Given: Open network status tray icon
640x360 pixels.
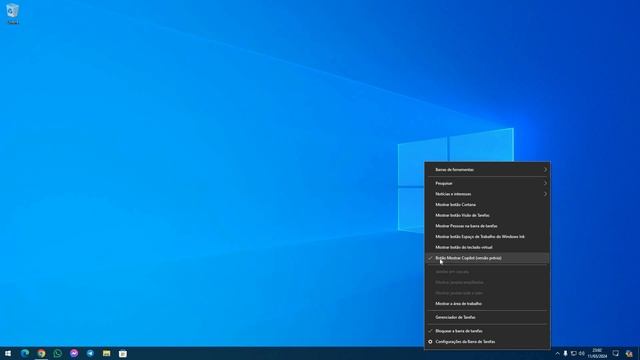Looking at the screenshot, I should point(573,353).
